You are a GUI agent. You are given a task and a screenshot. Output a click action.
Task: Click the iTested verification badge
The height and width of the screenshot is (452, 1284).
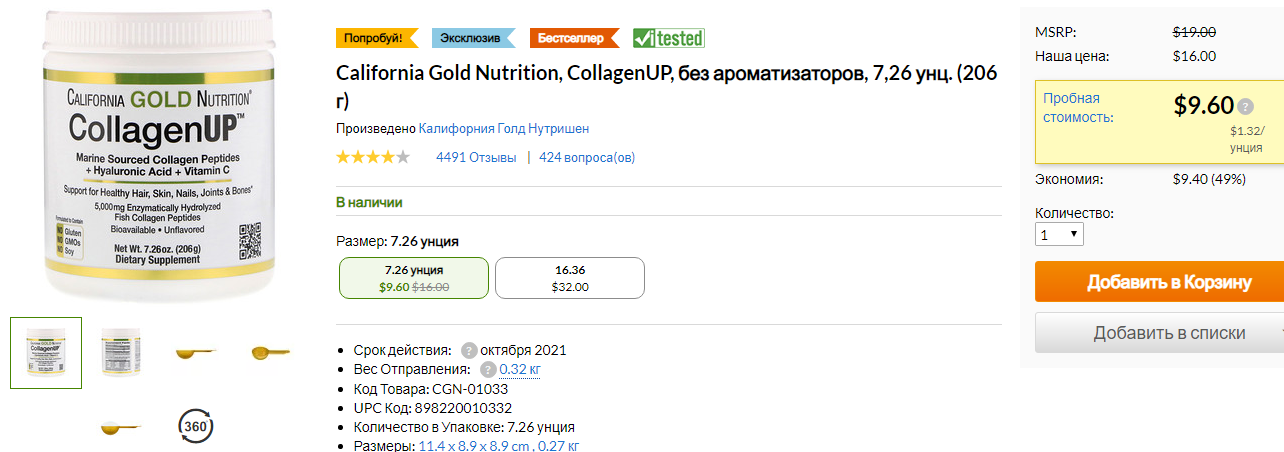[669, 38]
